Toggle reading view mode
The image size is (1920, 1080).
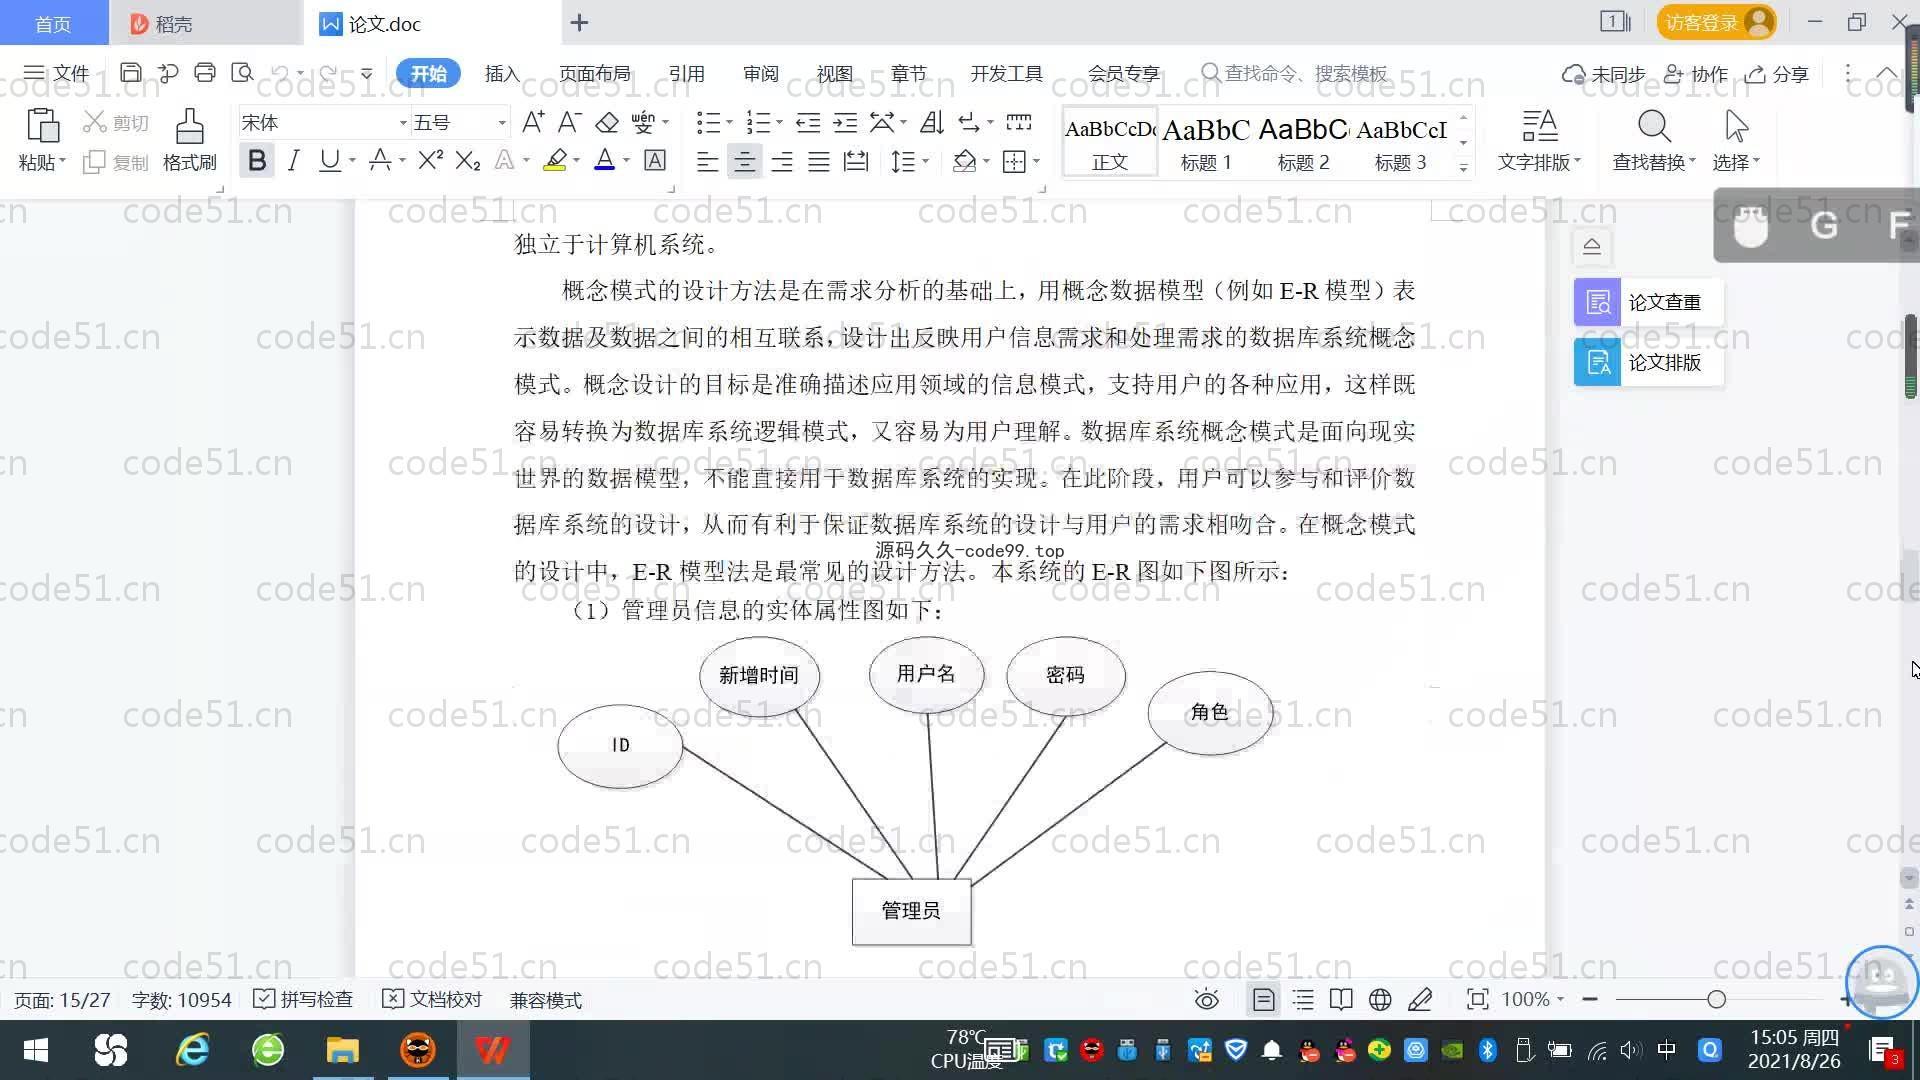pos(1341,999)
